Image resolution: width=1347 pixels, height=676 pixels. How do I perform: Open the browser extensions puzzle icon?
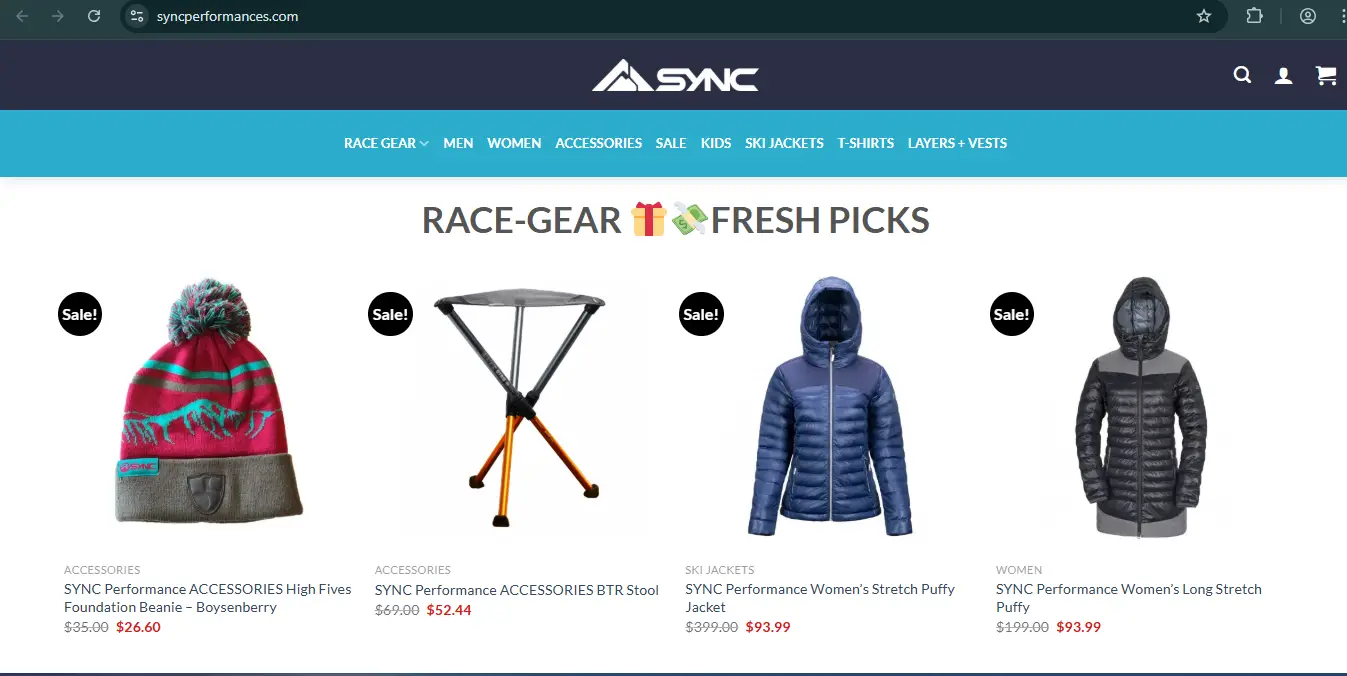1254,16
